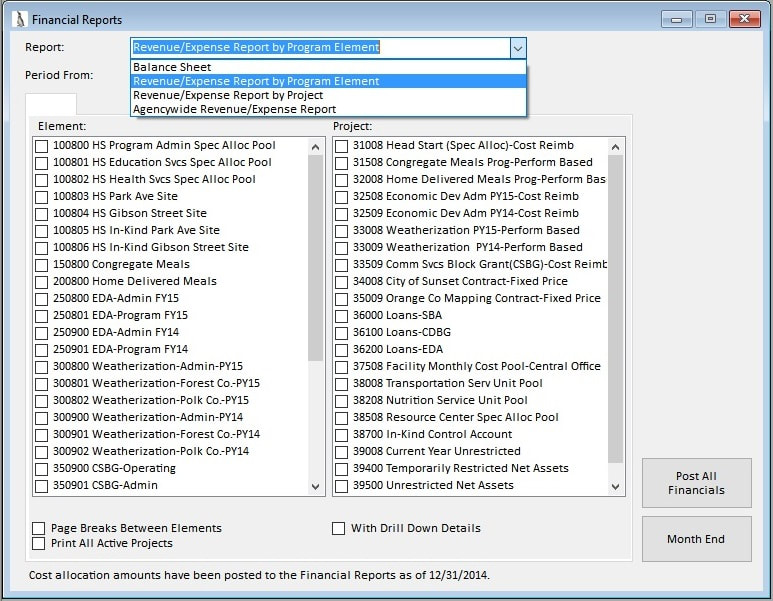Check 31008 Head Start project

[x=341, y=146]
